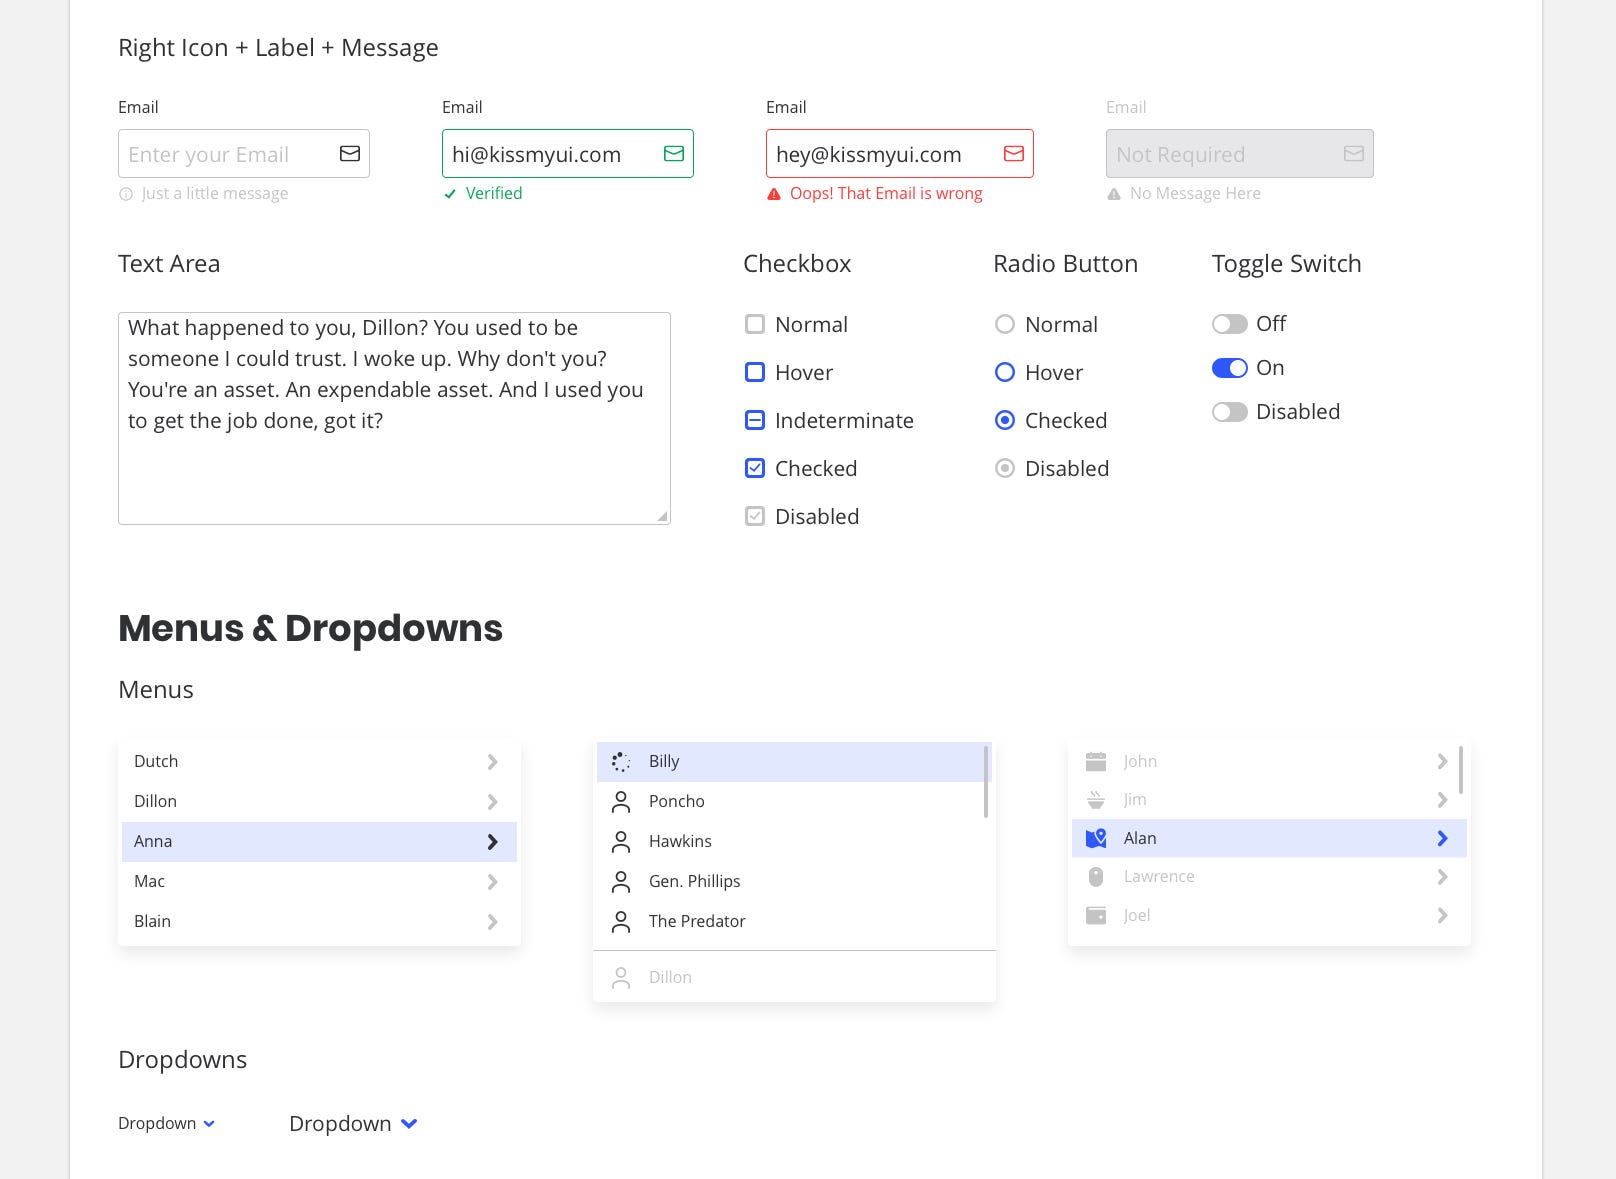Image resolution: width=1616 pixels, height=1179 pixels.
Task: Click the person icon next to The Predator
Action: tap(621, 922)
